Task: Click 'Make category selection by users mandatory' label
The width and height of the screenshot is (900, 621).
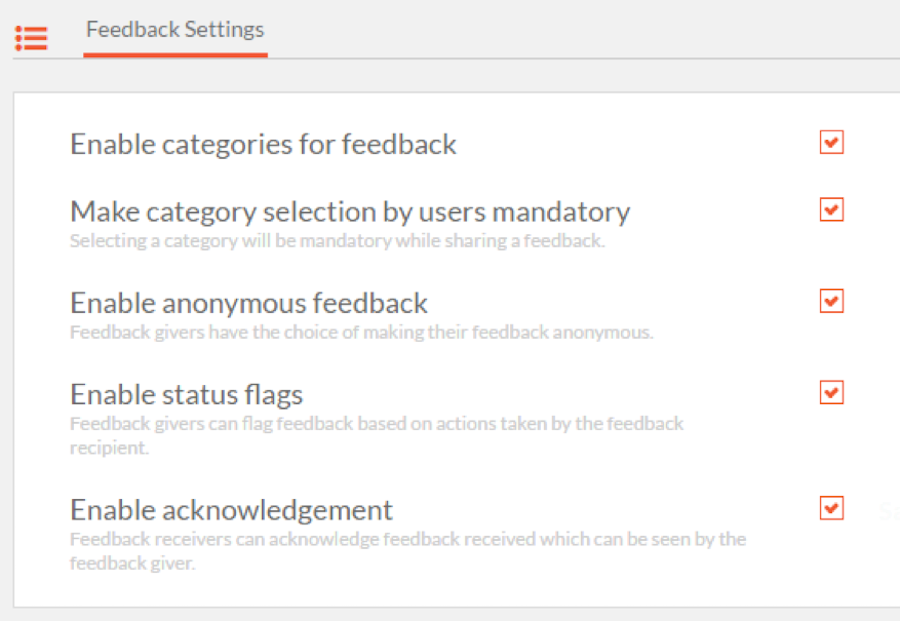Action: (x=350, y=212)
